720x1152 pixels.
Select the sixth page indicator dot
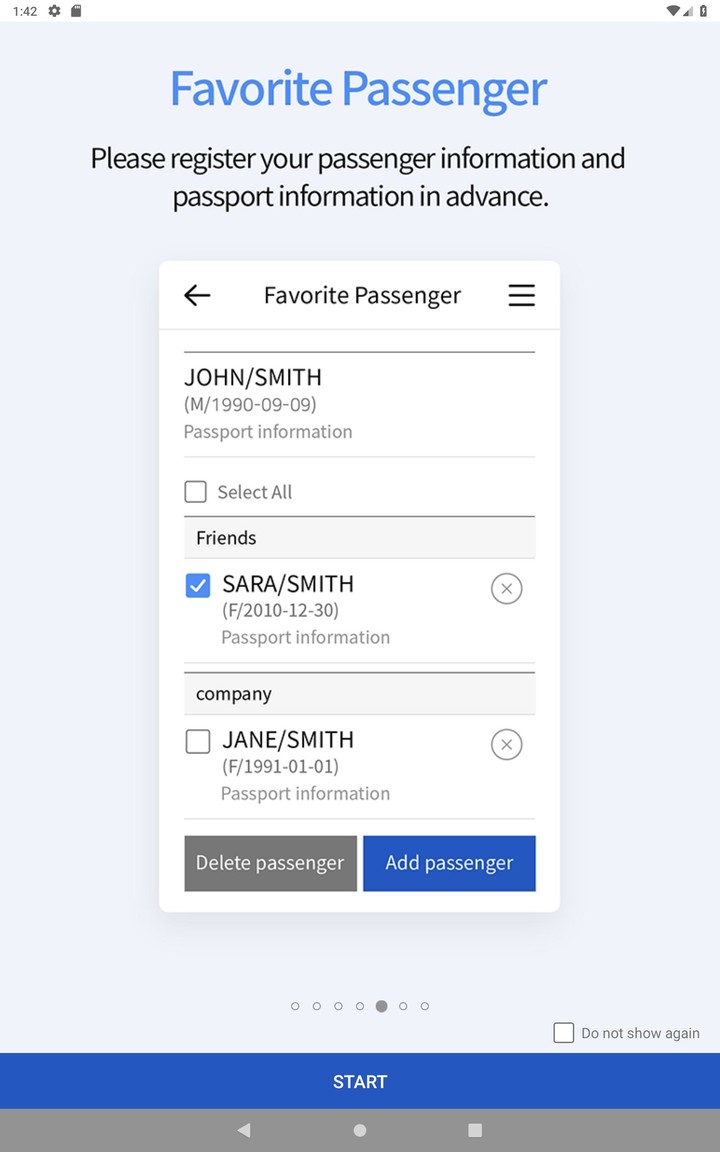(403, 1006)
